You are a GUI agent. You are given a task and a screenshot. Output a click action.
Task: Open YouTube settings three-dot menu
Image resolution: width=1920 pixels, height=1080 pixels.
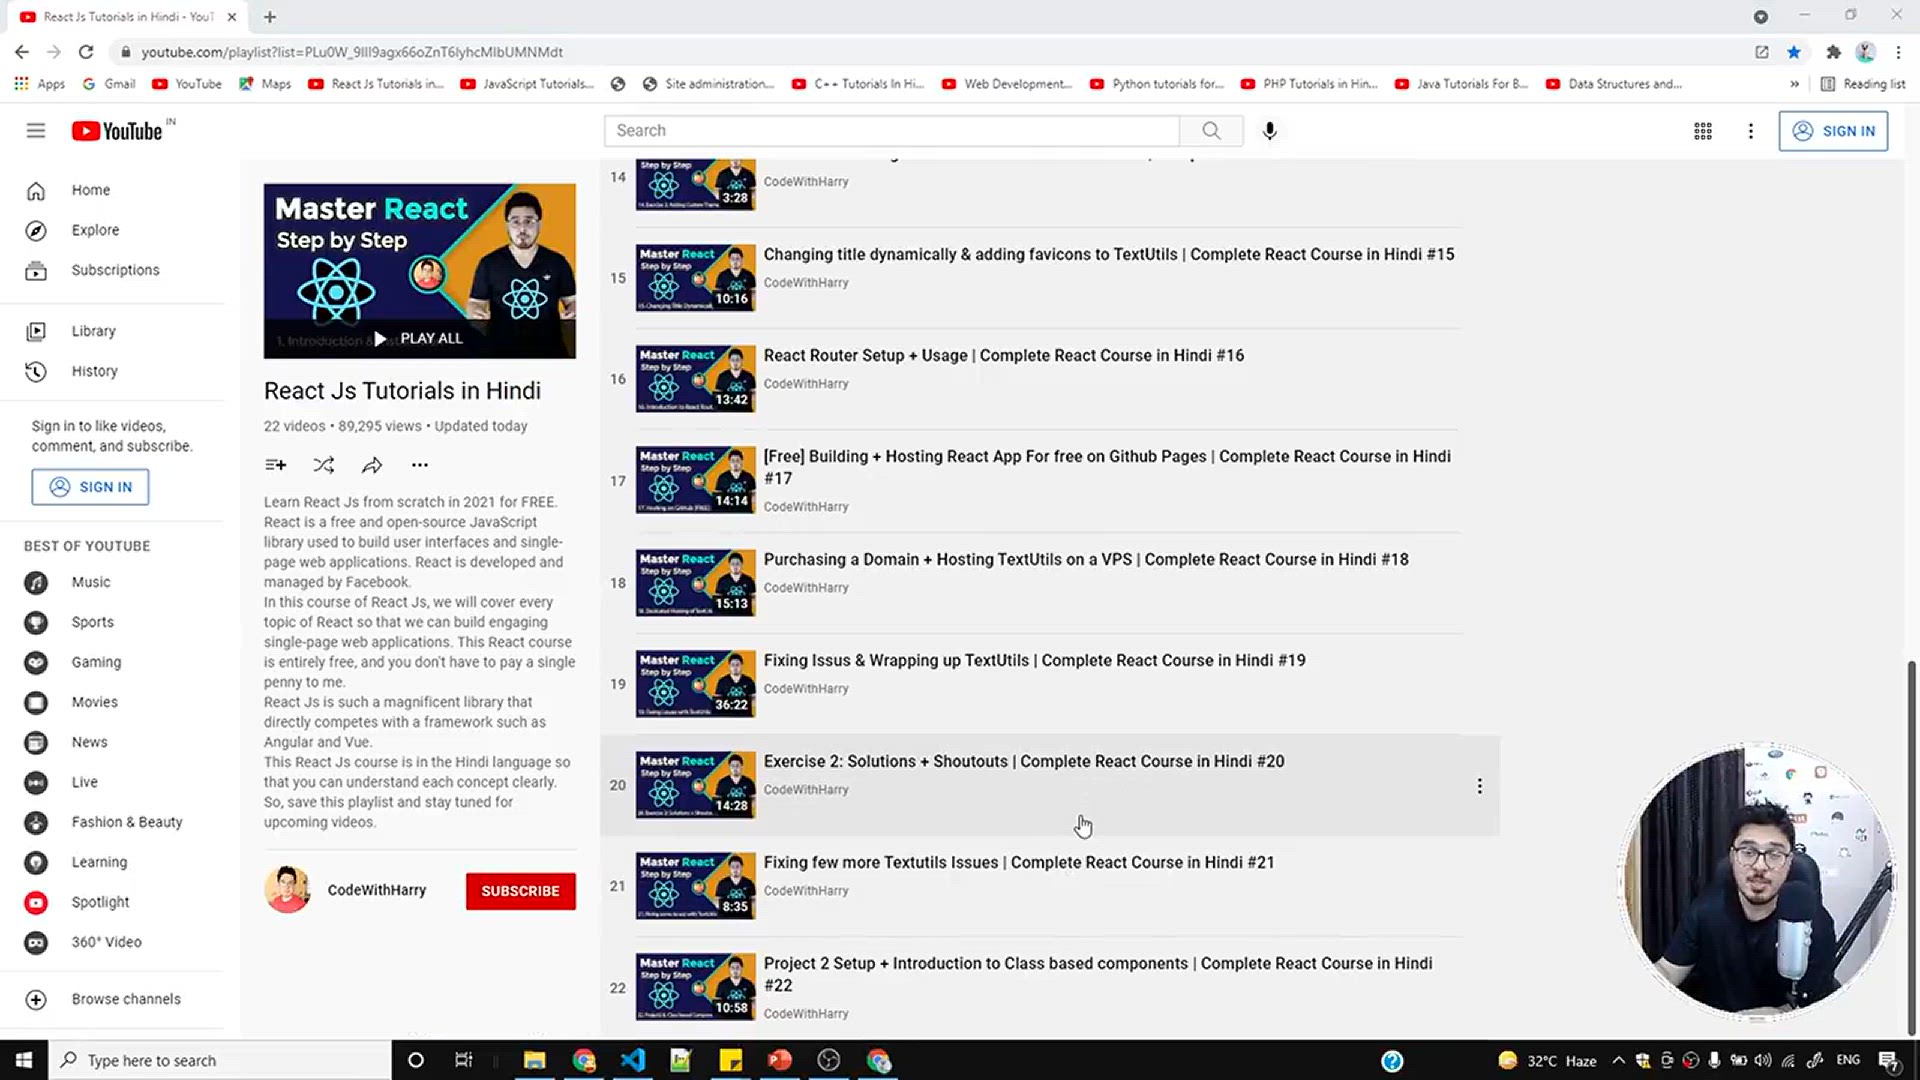point(1750,131)
